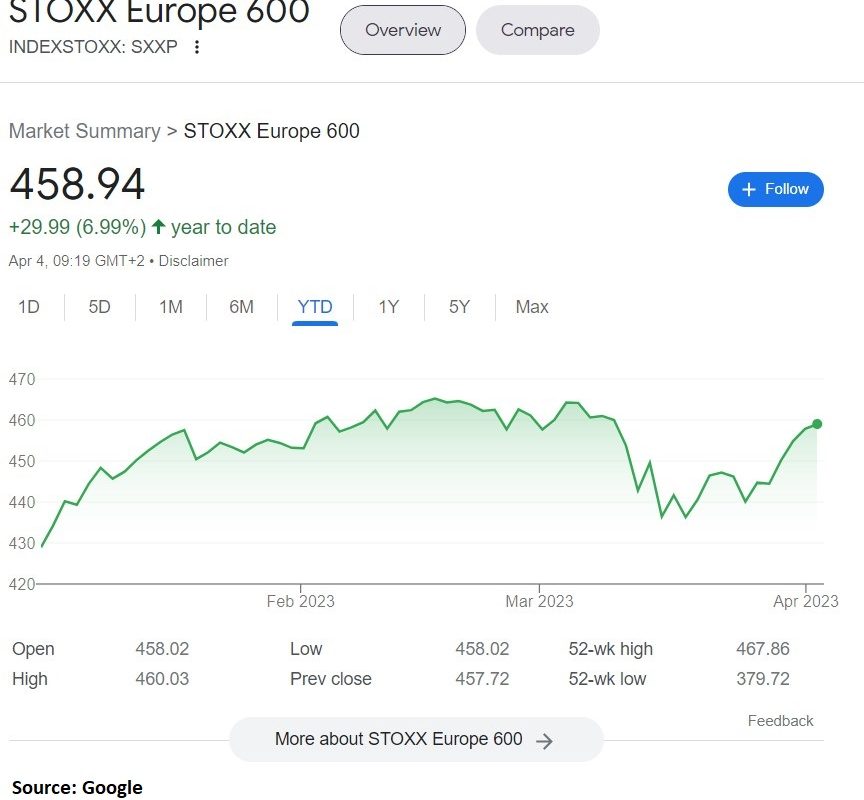Show the 6M chart range
The image size is (864, 800).
click(241, 307)
